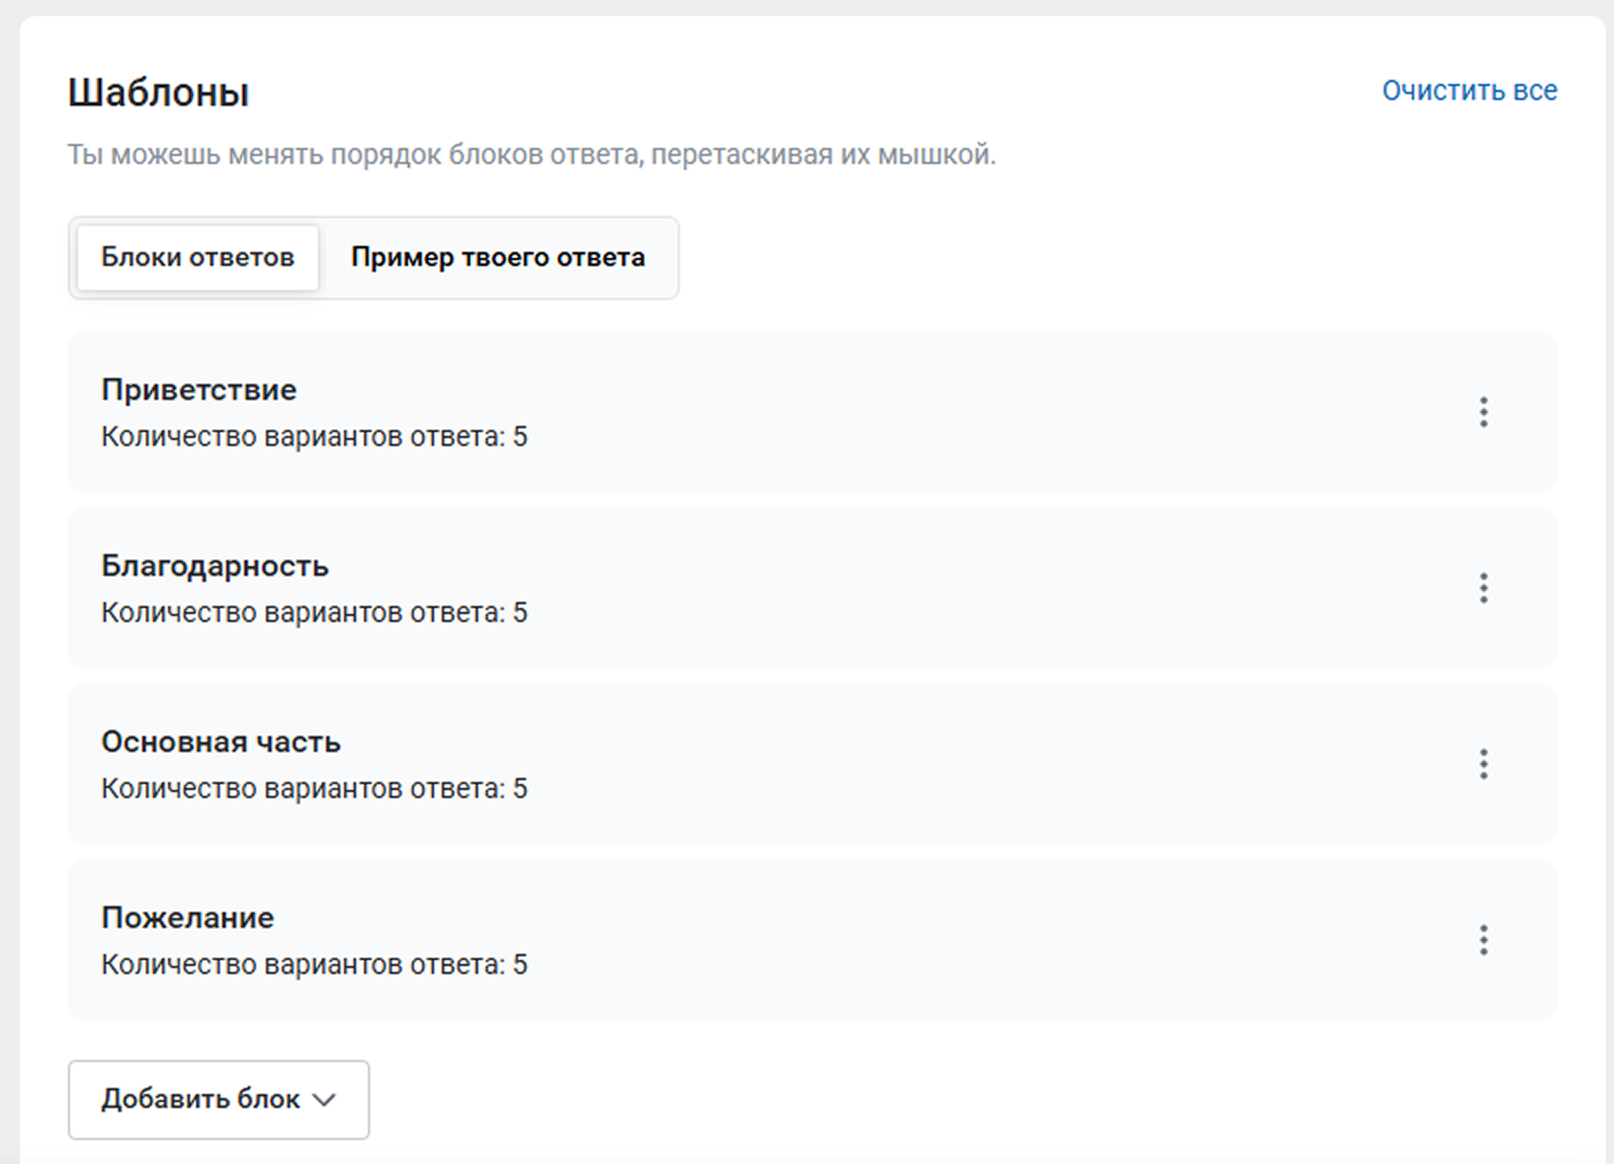Image resolution: width=1614 pixels, height=1164 pixels.
Task: Expand the Добавить блок dropdown
Action: (219, 1099)
